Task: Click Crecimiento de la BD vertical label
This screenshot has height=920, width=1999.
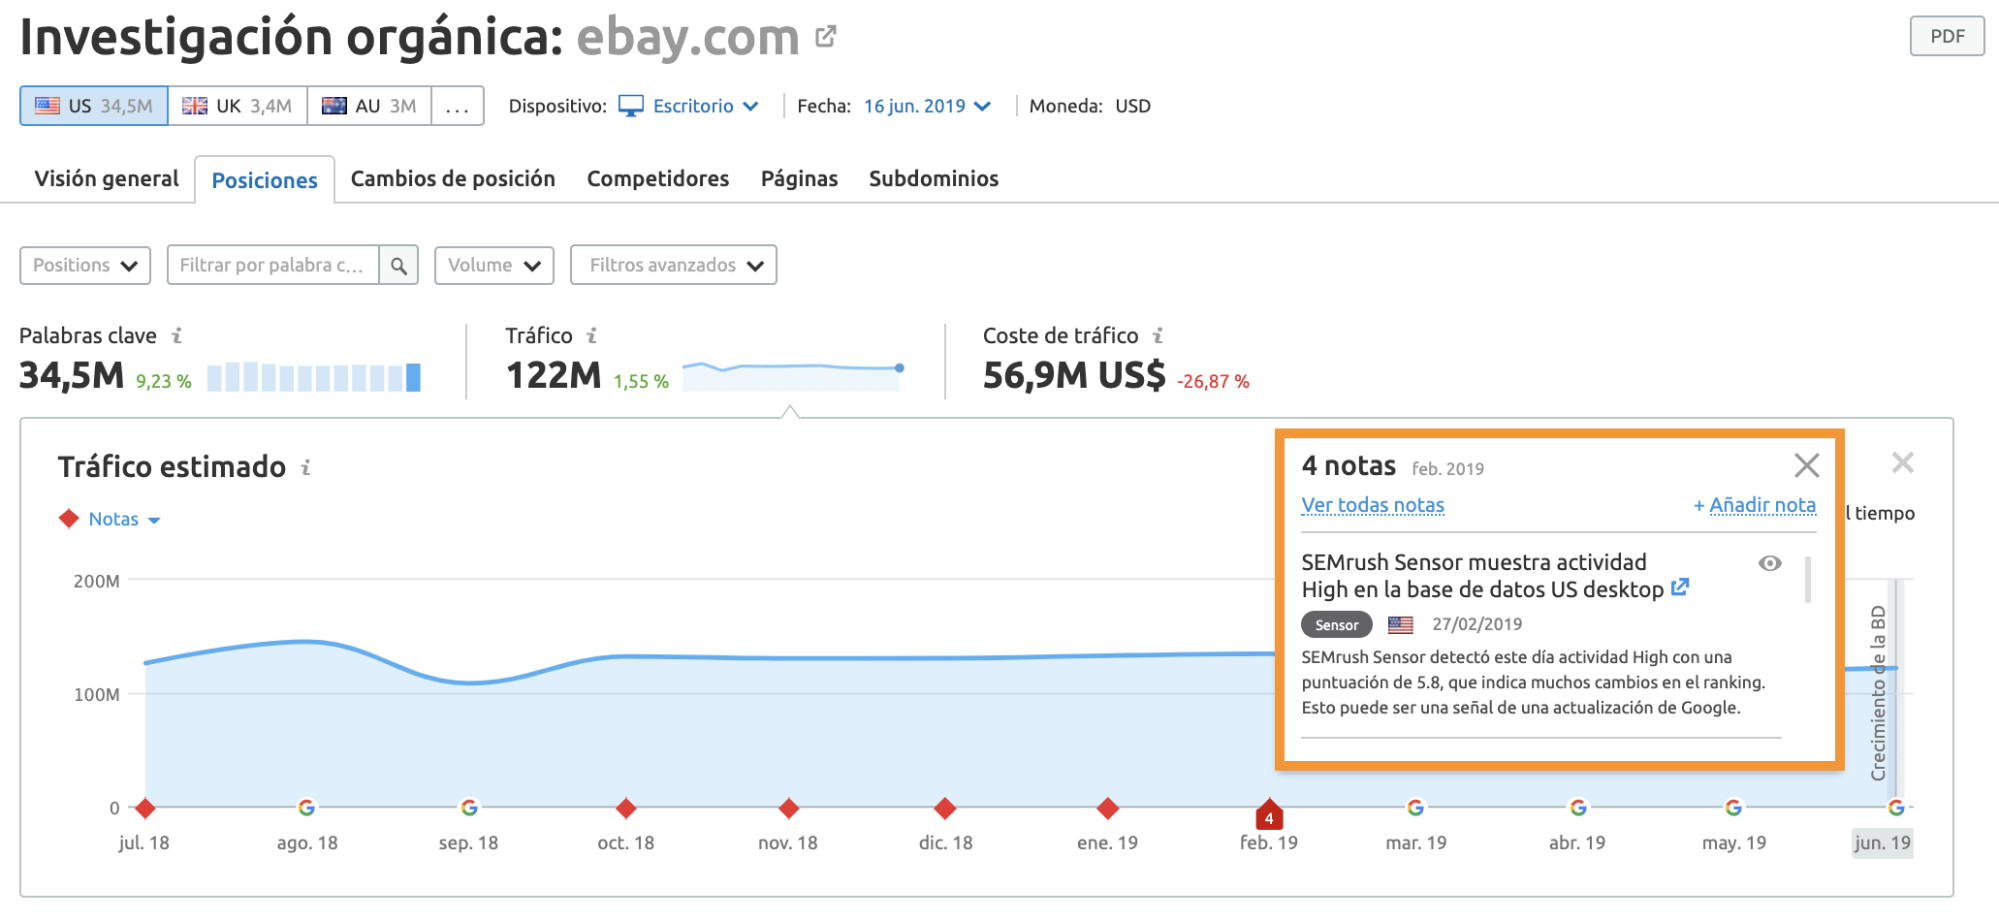Action: (x=1878, y=693)
